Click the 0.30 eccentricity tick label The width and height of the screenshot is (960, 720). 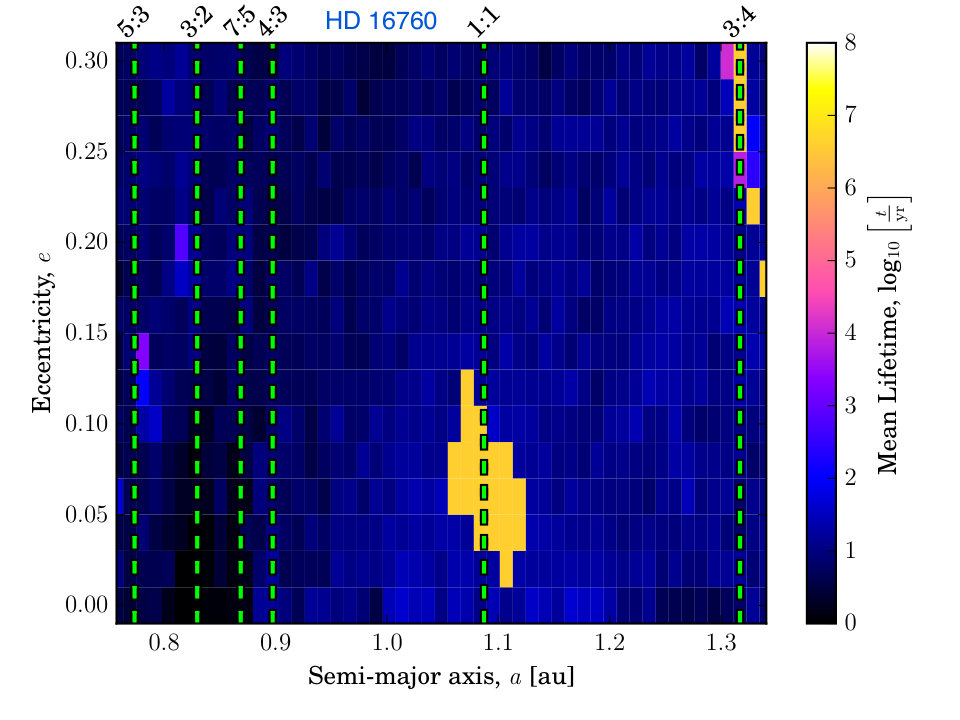(86, 61)
